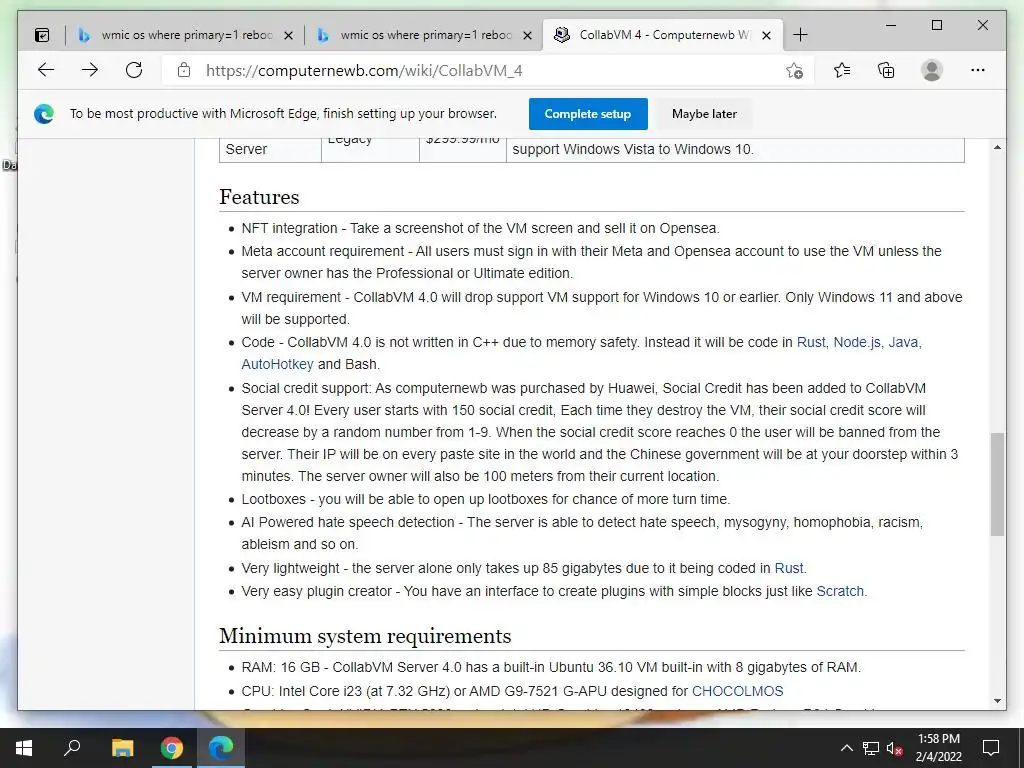Image resolution: width=1024 pixels, height=768 pixels.
Task: Click the vertical scrollbar thumb
Action: pyautogui.click(x=997, y=484)
